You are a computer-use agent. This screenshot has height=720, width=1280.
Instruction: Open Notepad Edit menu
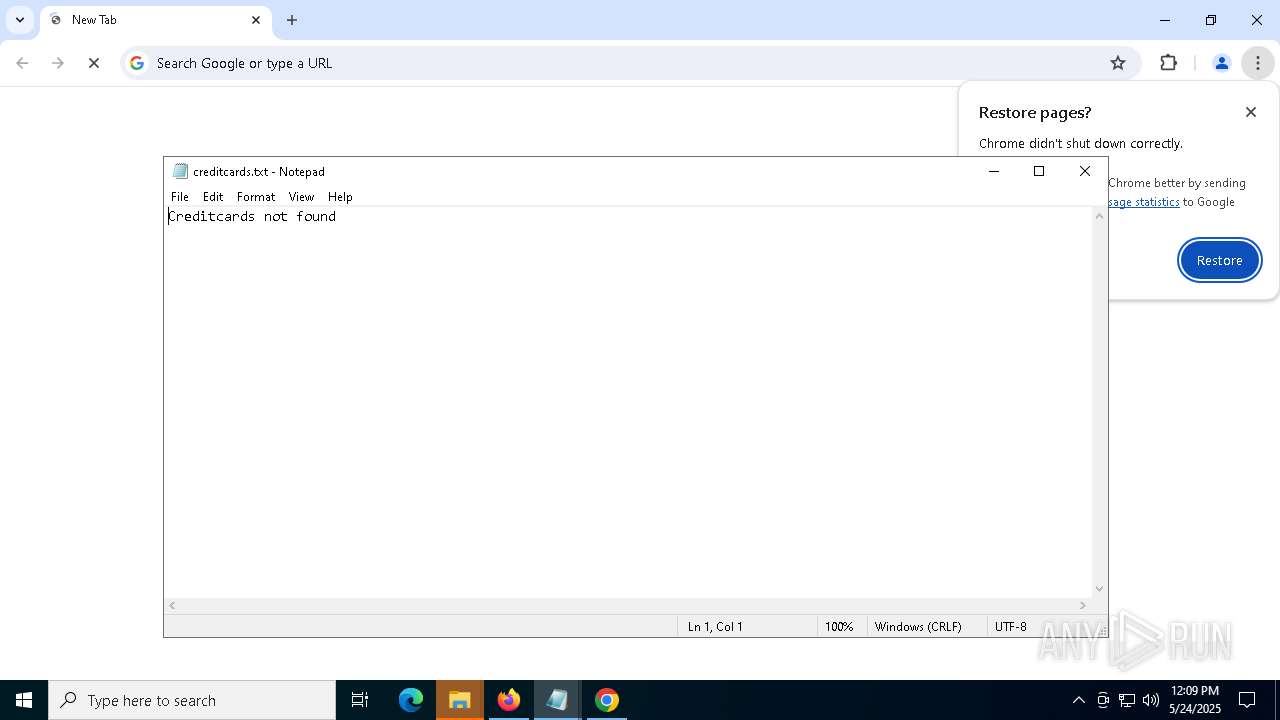[x=213, y=197]
